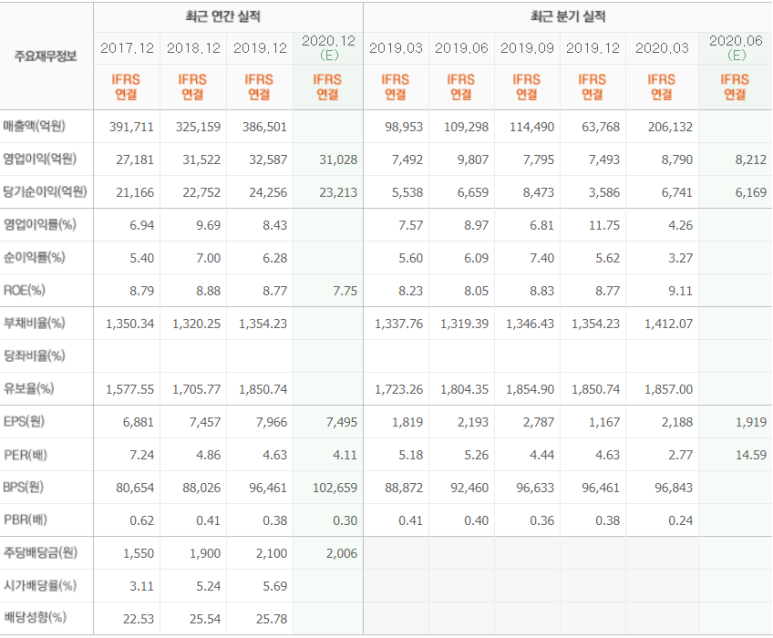Viewport: 773px width, 638px height.
Task: Select the 주당배당금(원) row label
Action: coord(40,553)
